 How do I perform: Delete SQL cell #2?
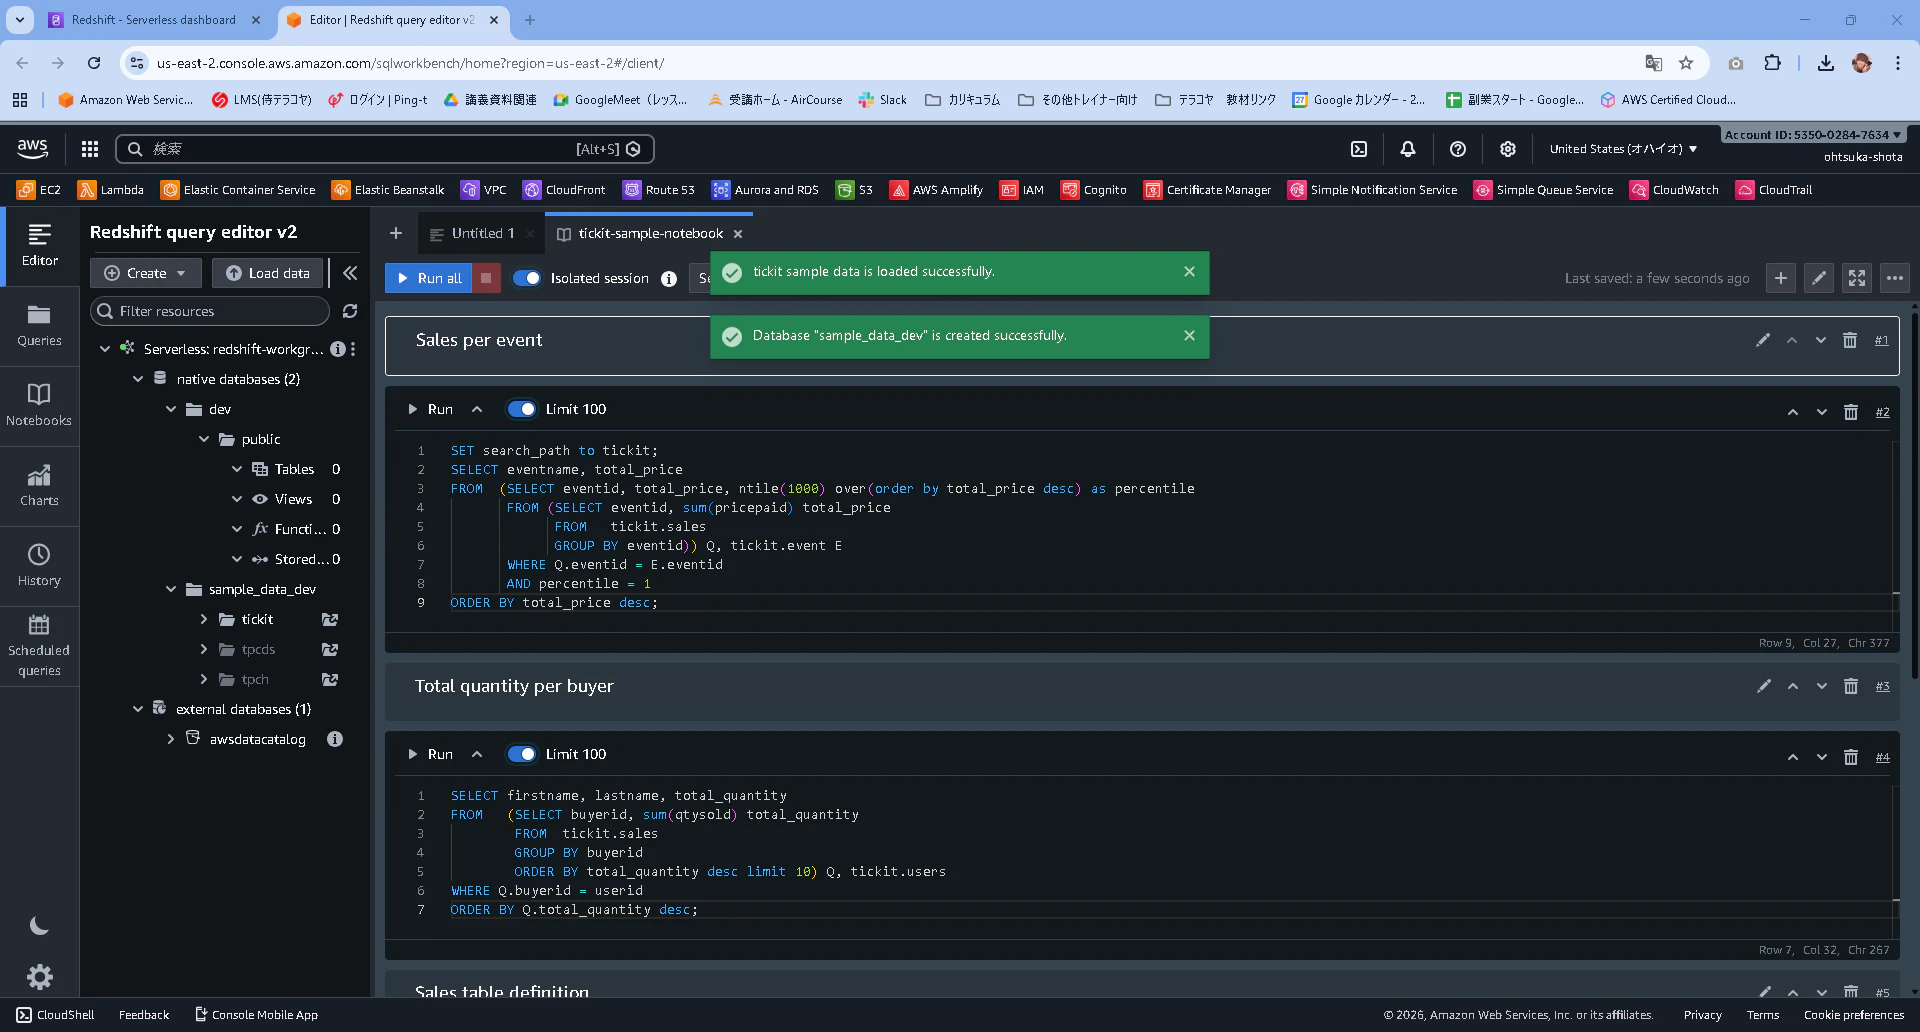1851,412
